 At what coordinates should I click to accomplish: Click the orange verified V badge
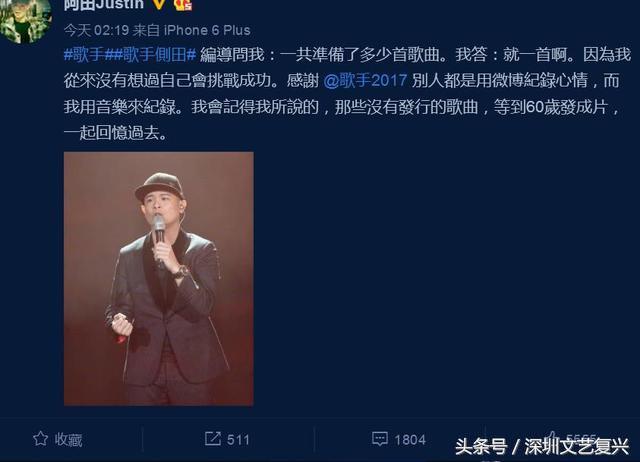pyautogui.click(x=159, y=4)
